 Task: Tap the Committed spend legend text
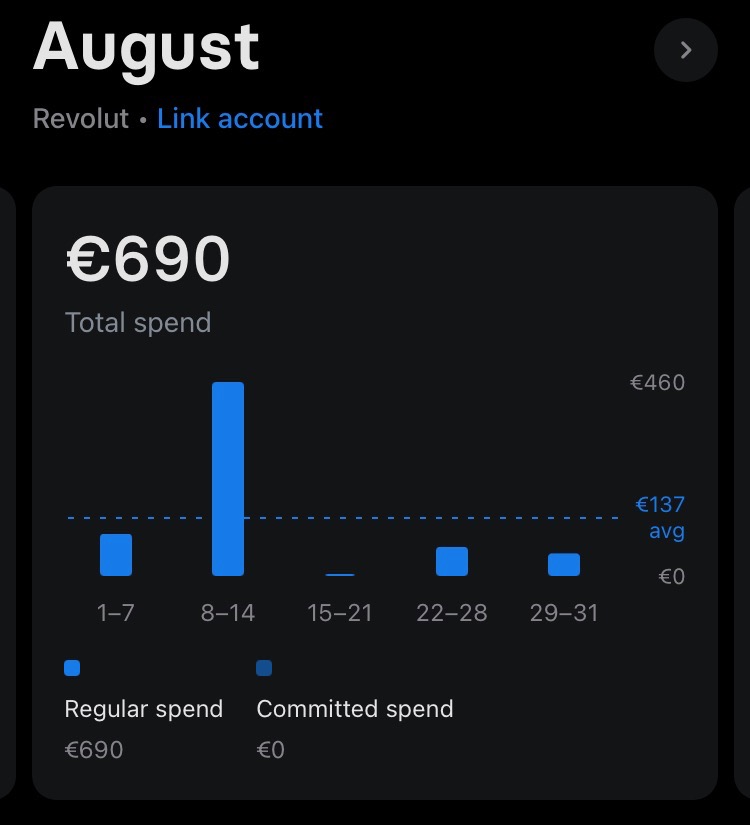(x=355, y=709)
